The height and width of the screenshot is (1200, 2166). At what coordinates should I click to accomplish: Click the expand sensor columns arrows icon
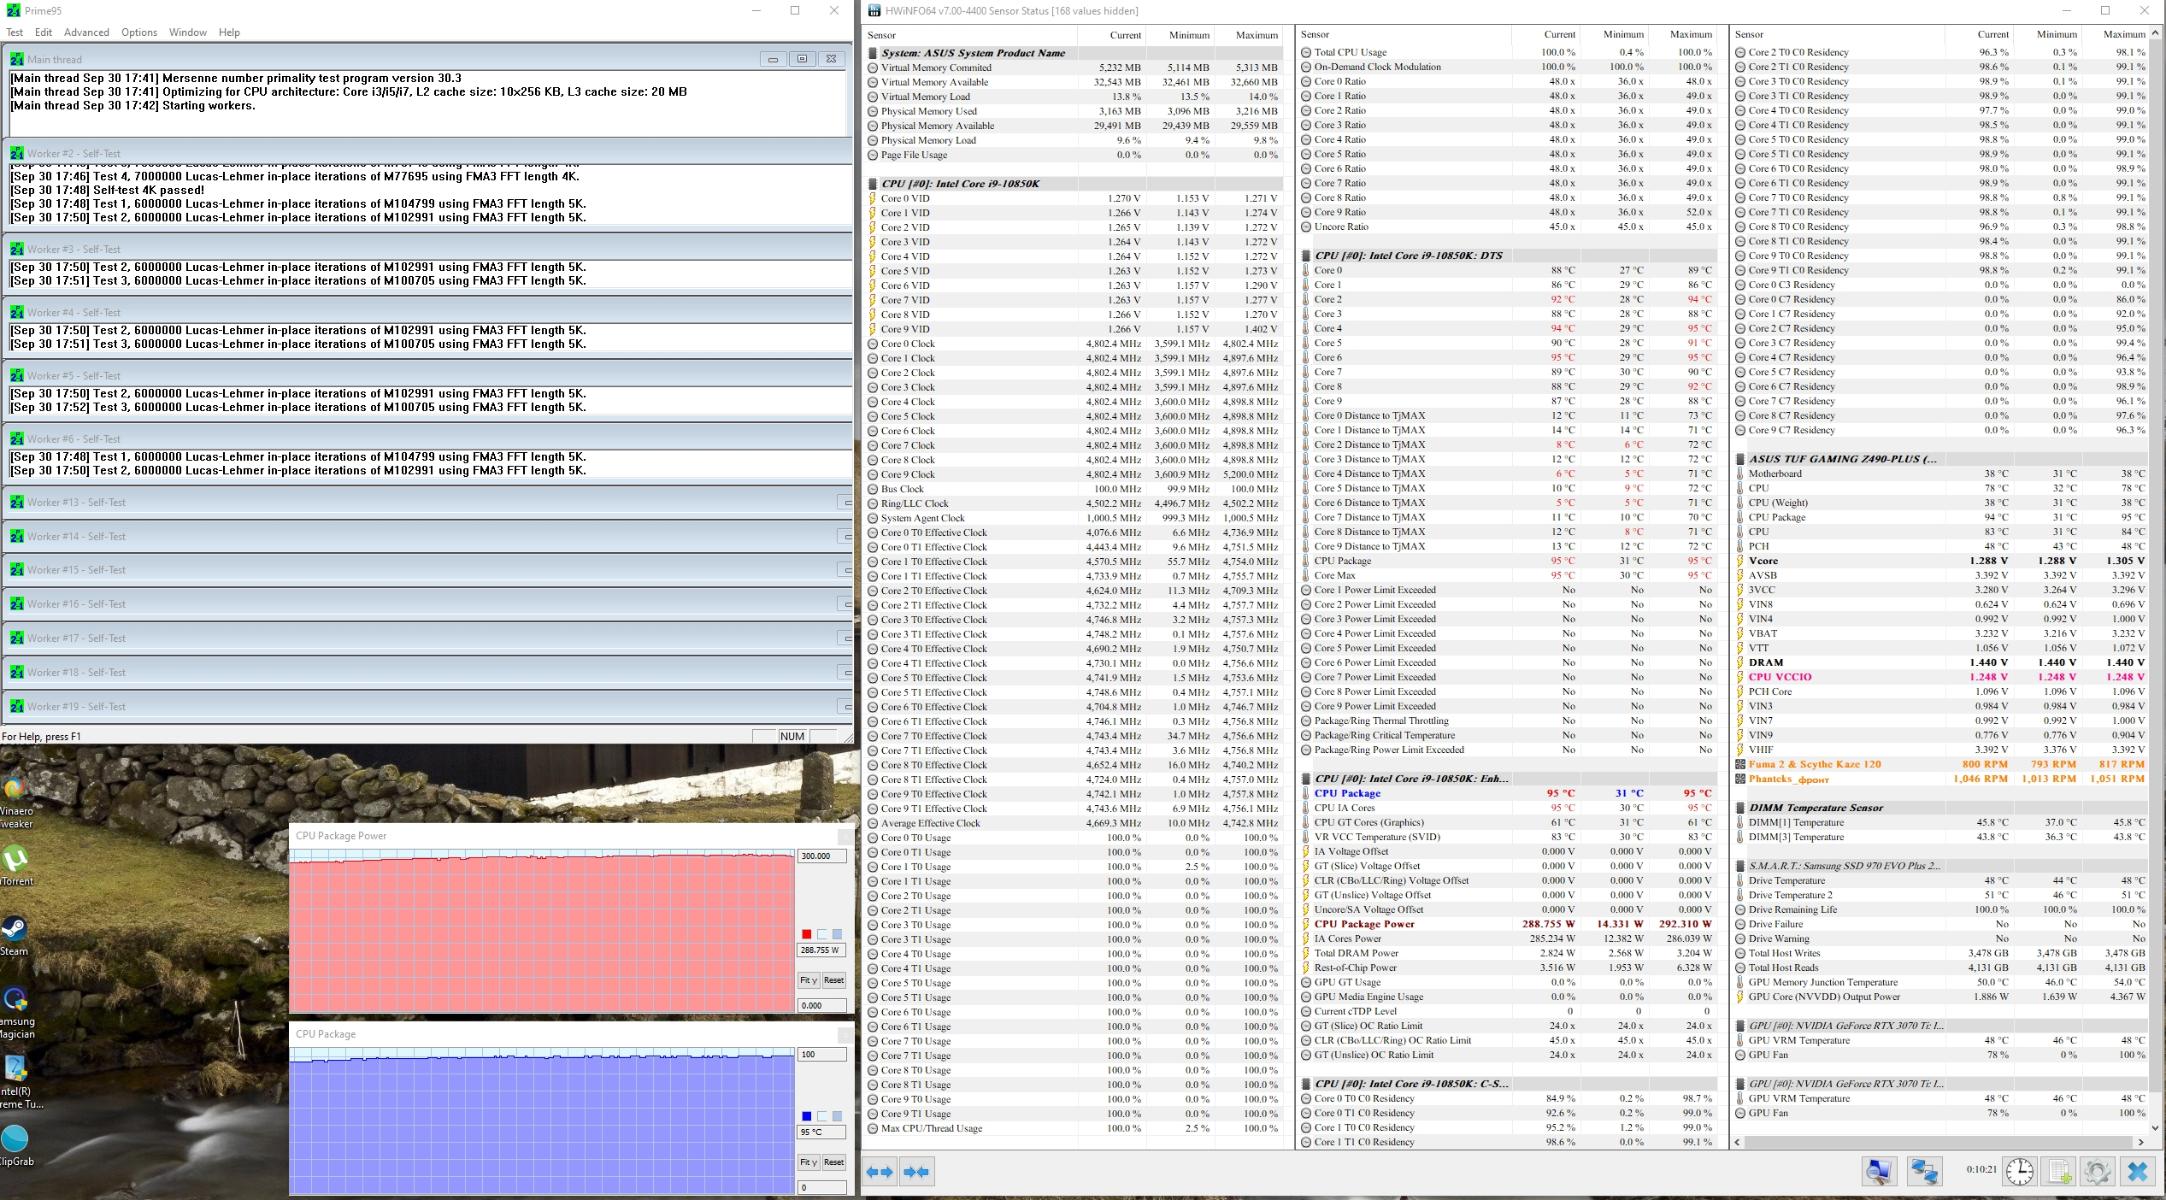pyautogui.click(x=880, y=1171)
